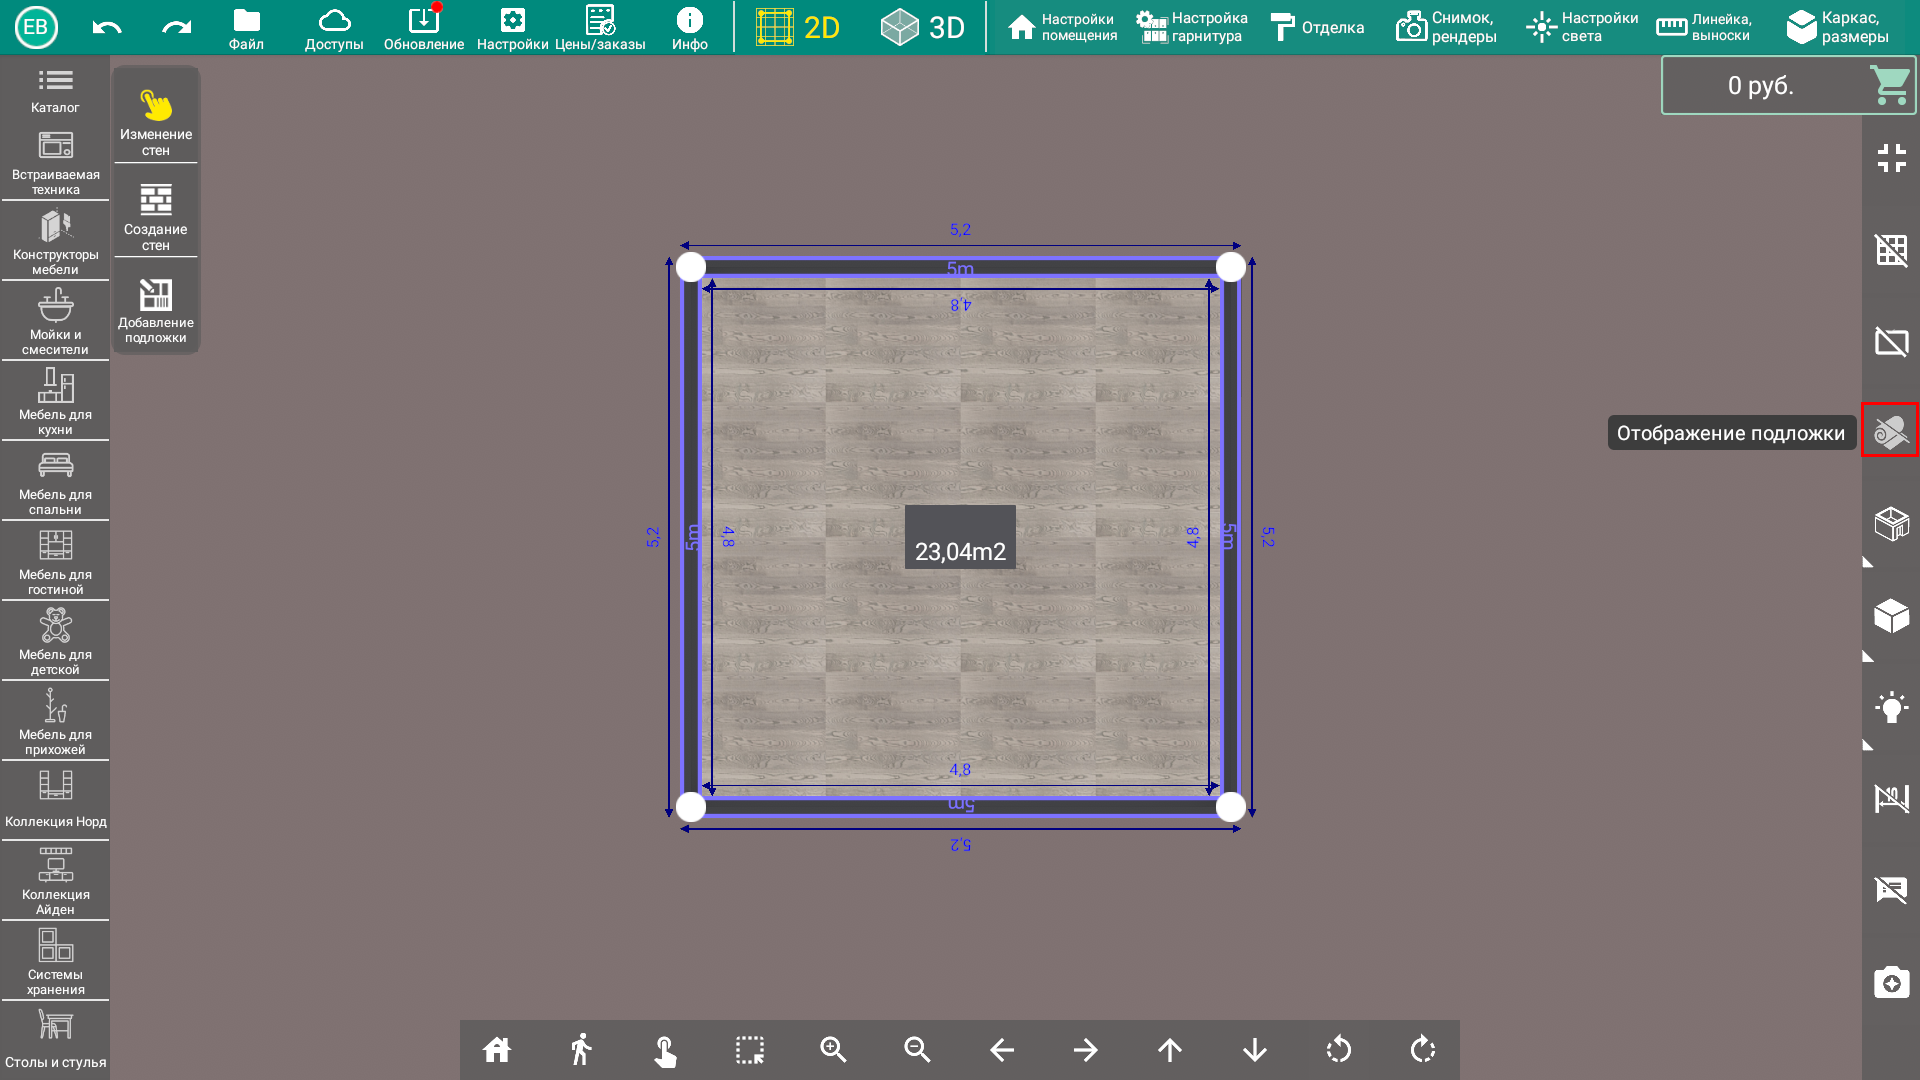This screenshot has height=1080, width=1920.
Task: Toggle the grid display off
Action: tap(1891, 250)
